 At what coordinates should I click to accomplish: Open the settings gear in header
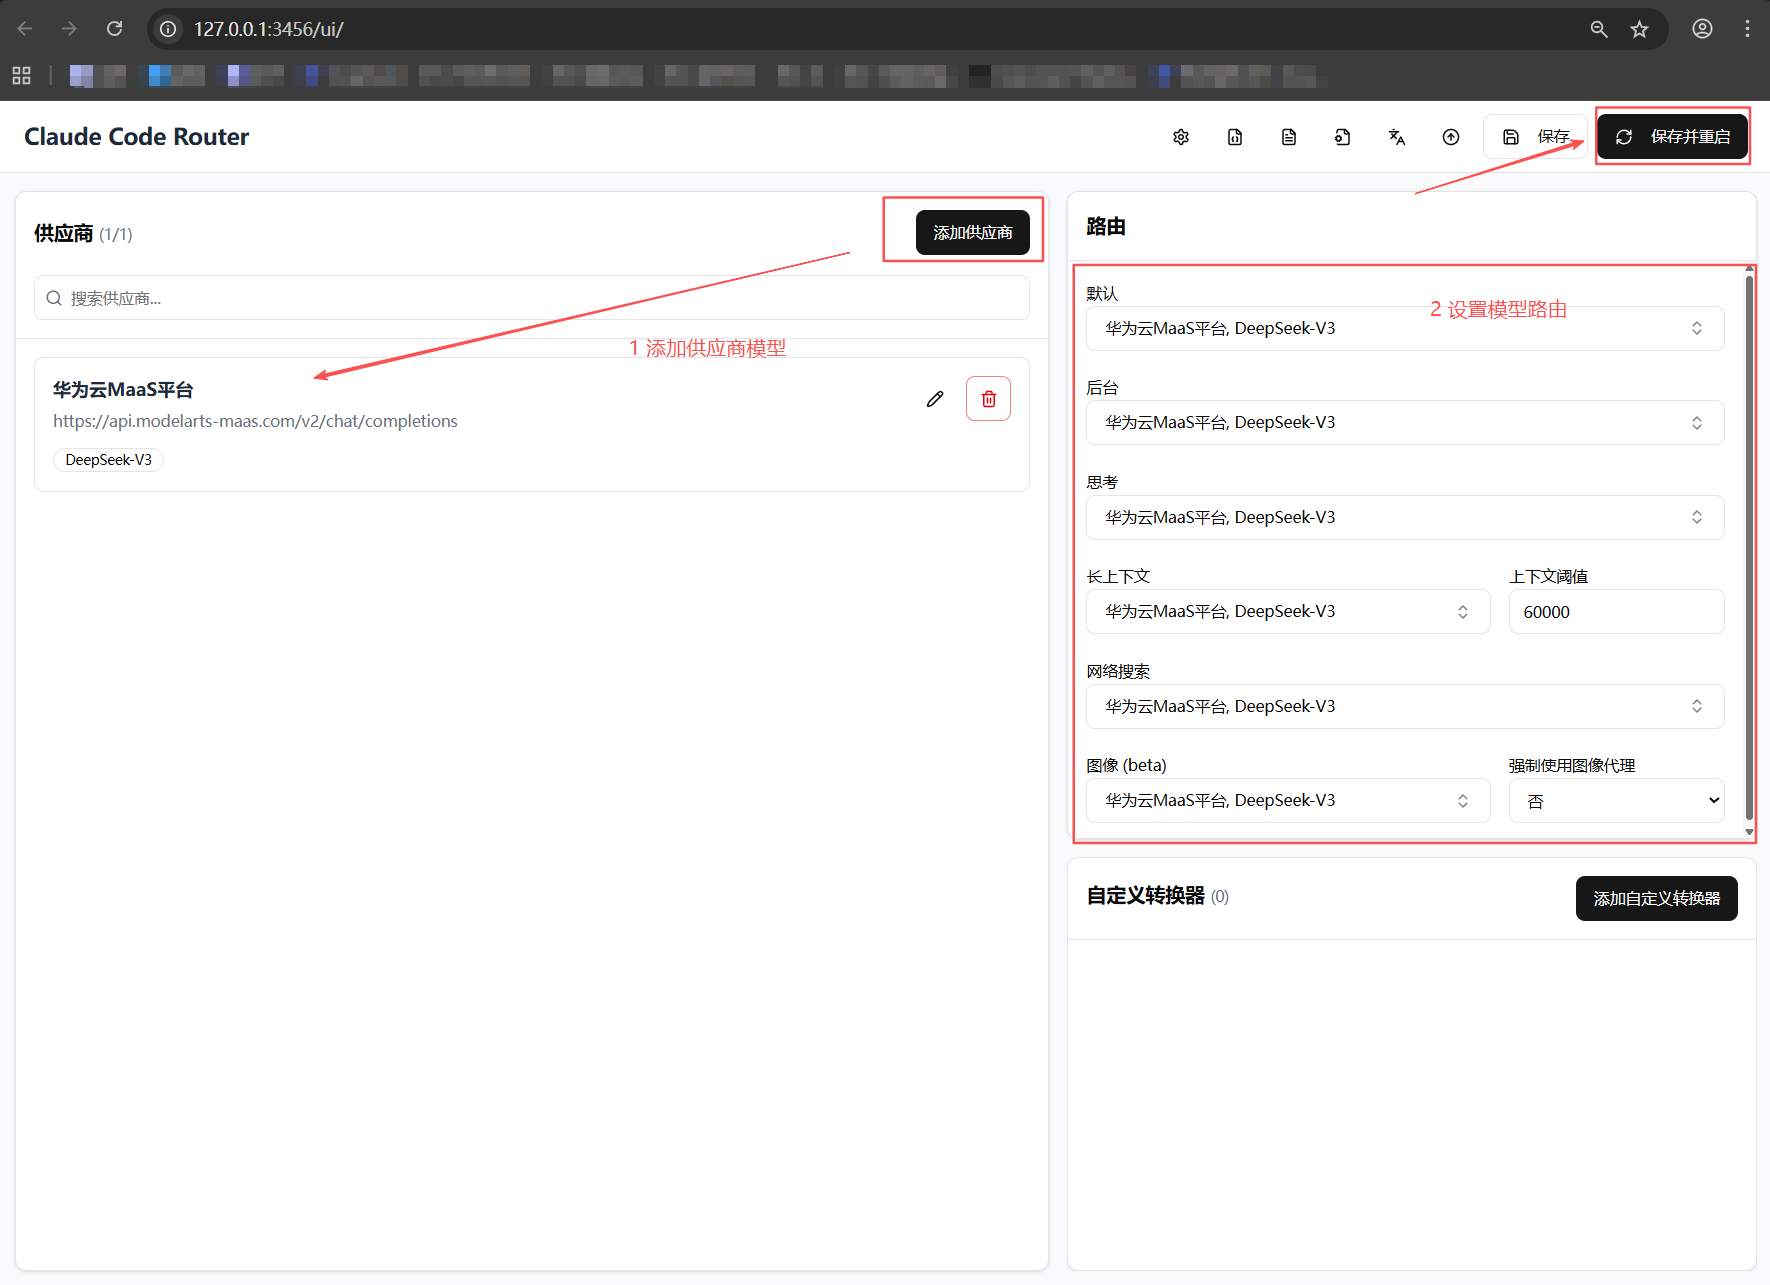(x=1181, y=137)
